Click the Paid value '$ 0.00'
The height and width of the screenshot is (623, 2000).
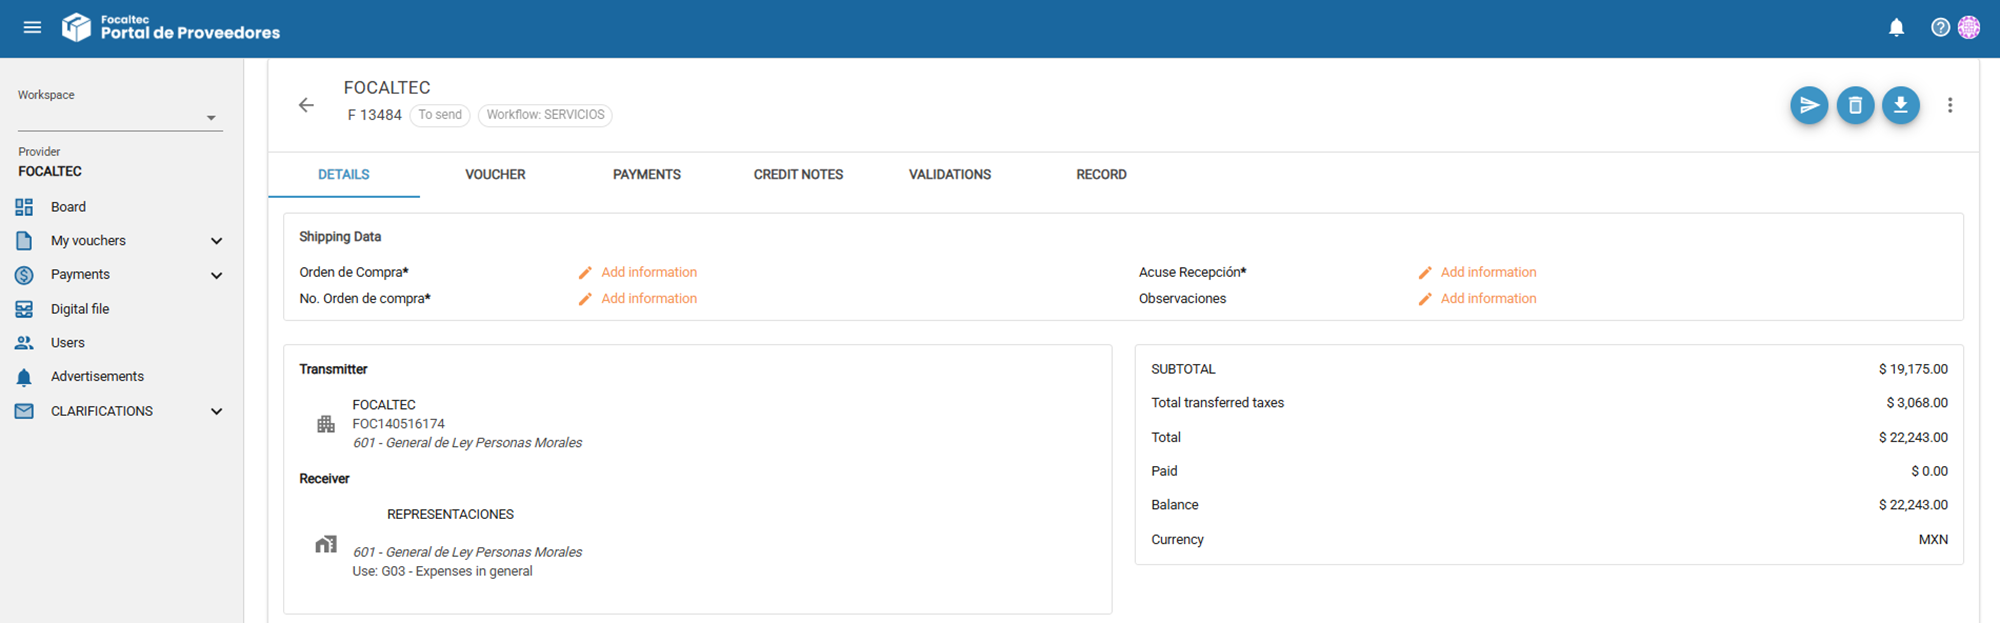coord(1929,471)
